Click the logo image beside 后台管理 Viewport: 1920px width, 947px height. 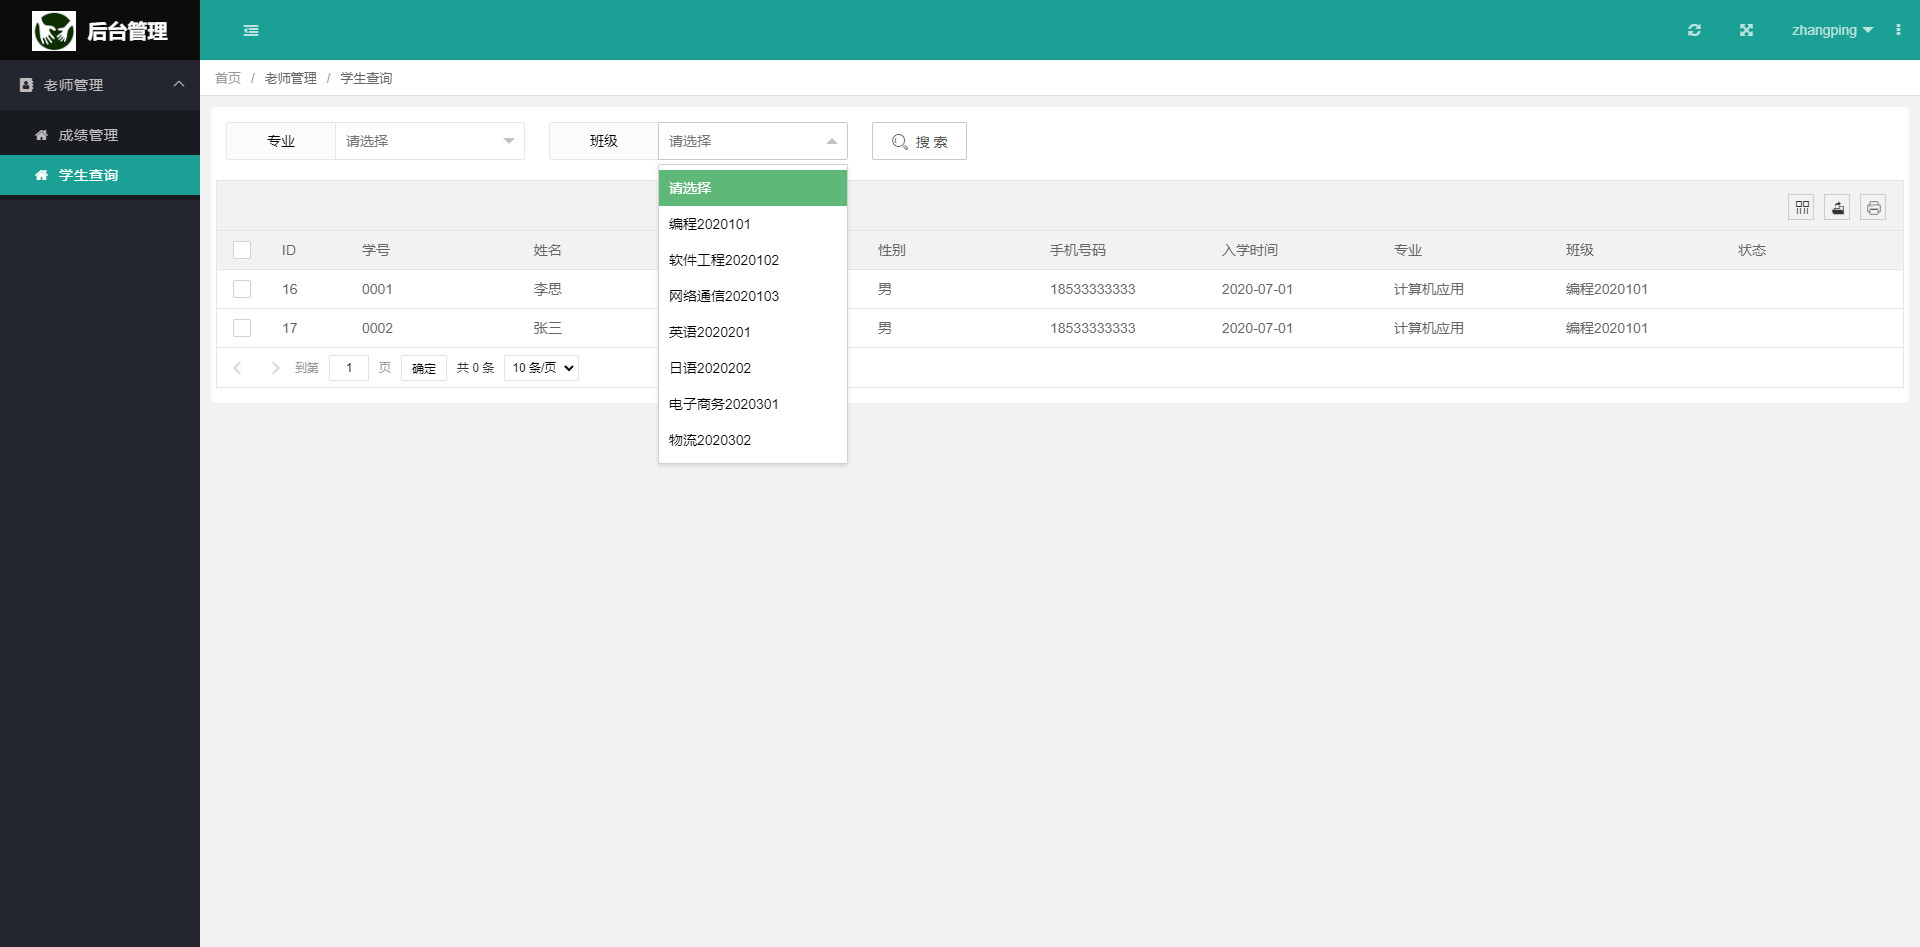[x=54, y=31]
